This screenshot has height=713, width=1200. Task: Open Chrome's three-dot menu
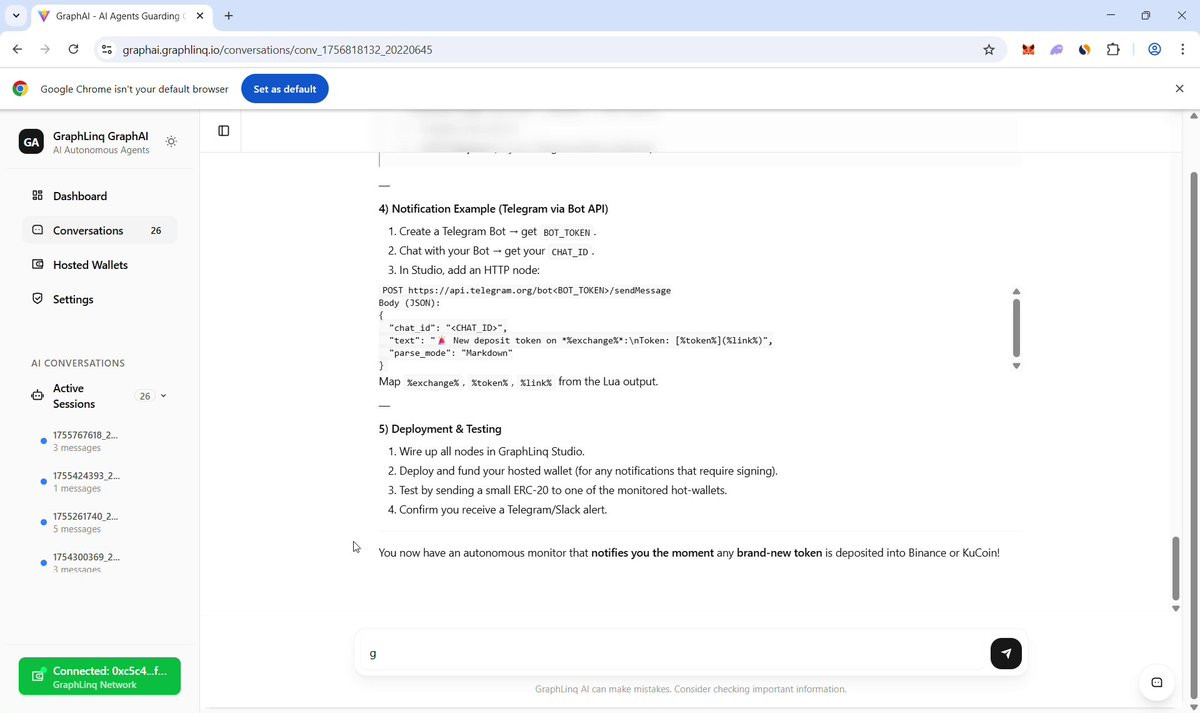pos(1182,49)
